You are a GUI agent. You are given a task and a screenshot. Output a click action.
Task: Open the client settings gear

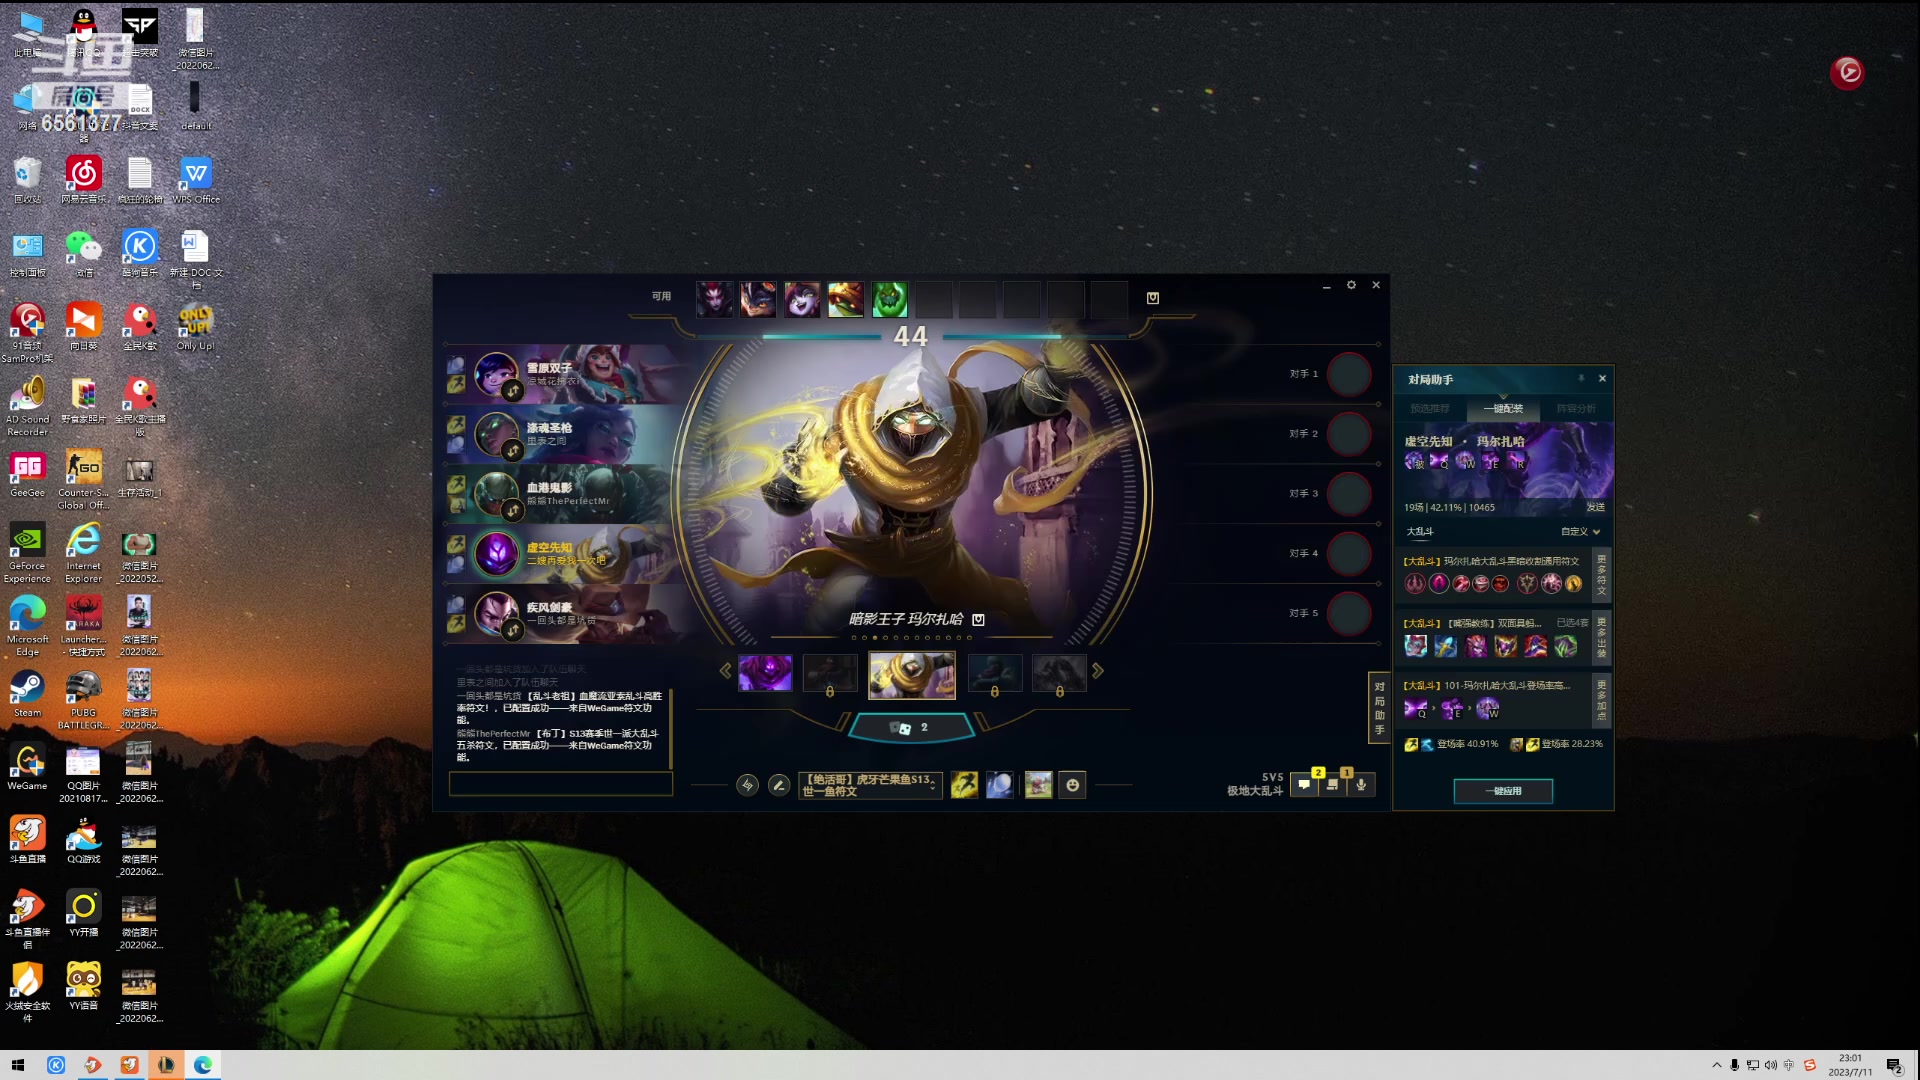(1351, 285)
